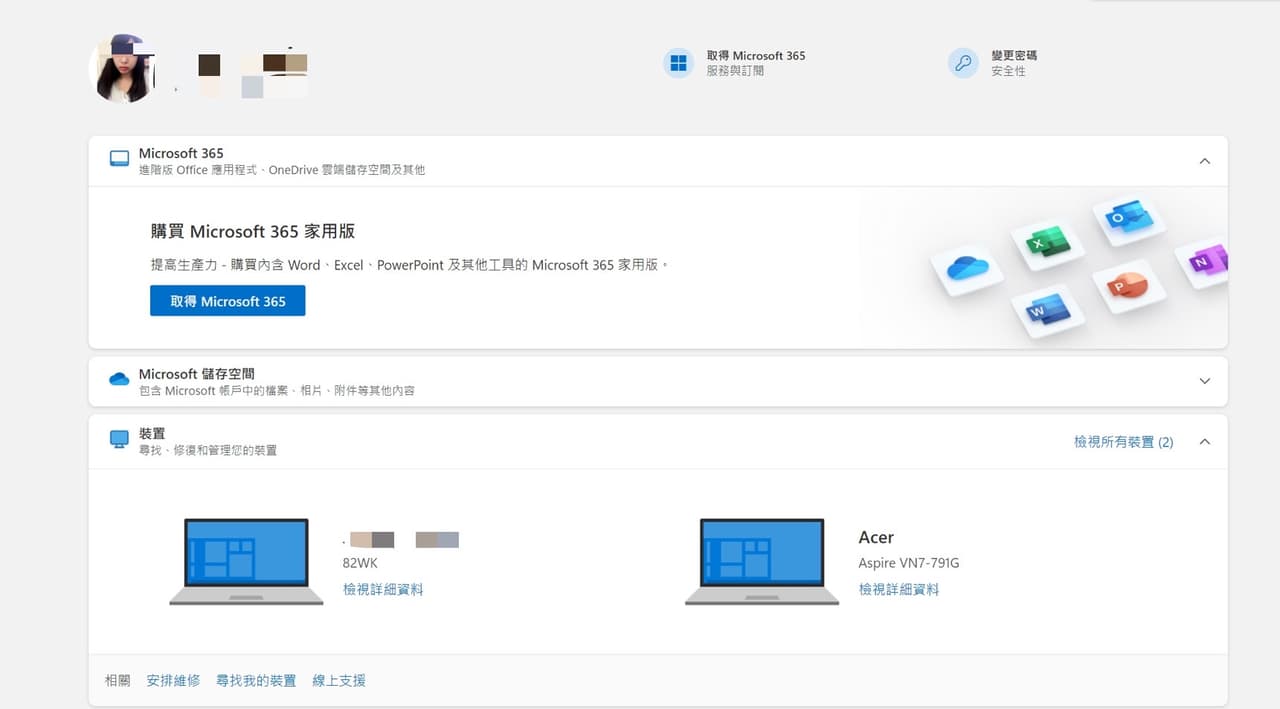Click the Outlook app tile in banner
Screen dimensions: 1280x709
1130,218
